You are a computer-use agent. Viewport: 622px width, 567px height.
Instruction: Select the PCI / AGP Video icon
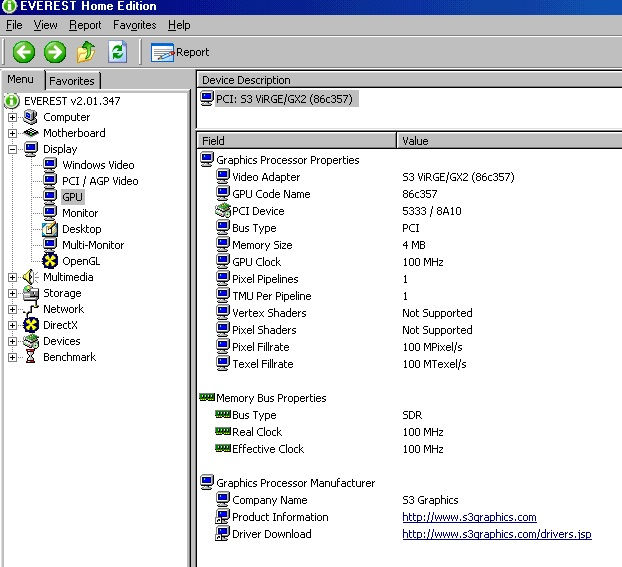click(50, 181)
